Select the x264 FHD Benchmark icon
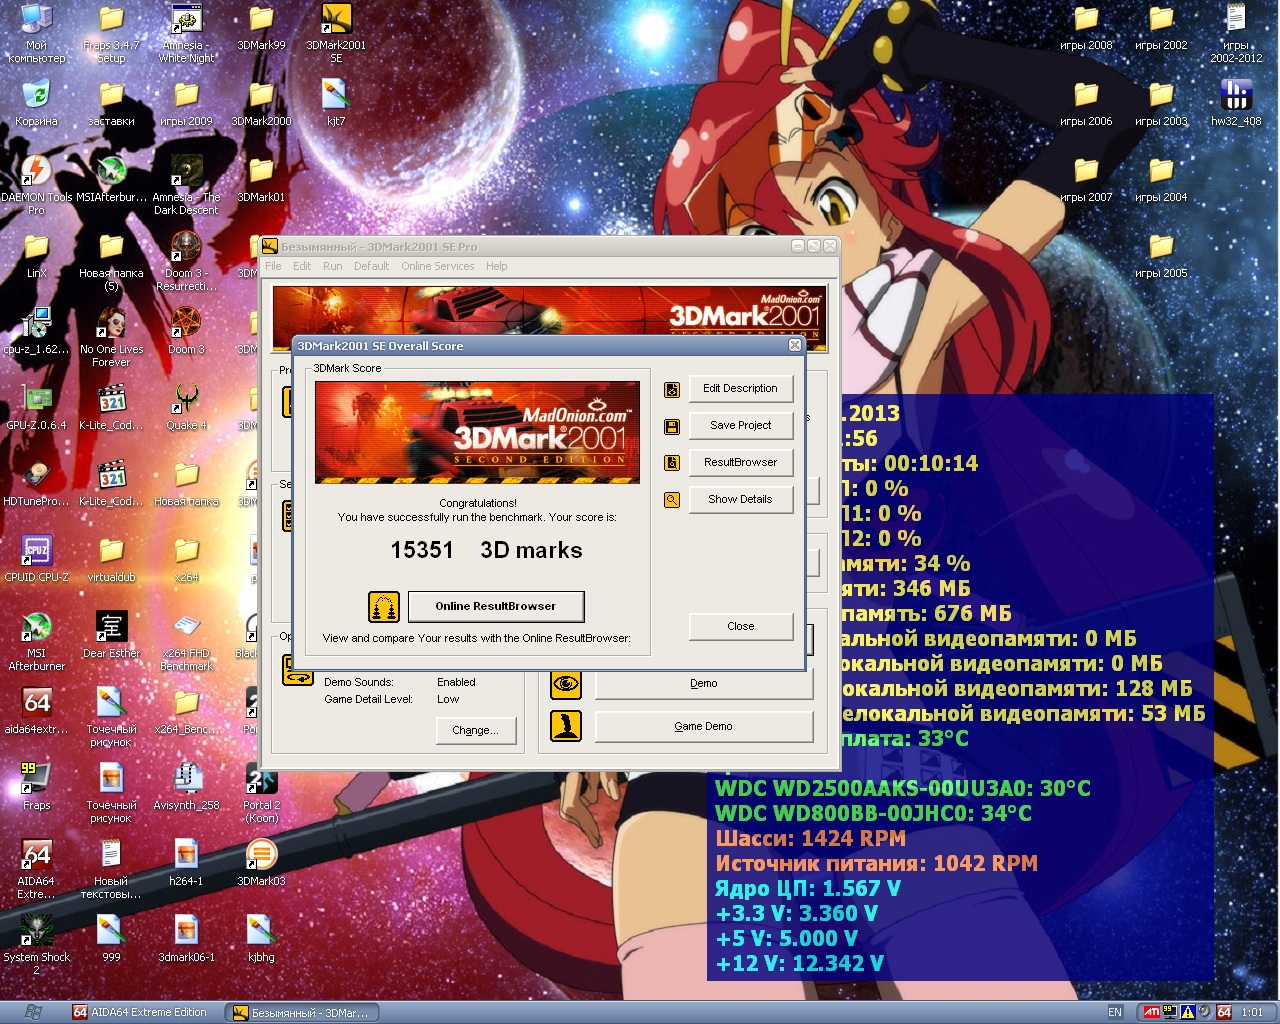The width and height of the screenshot is (1280, 1024). [x=186, y=642]
